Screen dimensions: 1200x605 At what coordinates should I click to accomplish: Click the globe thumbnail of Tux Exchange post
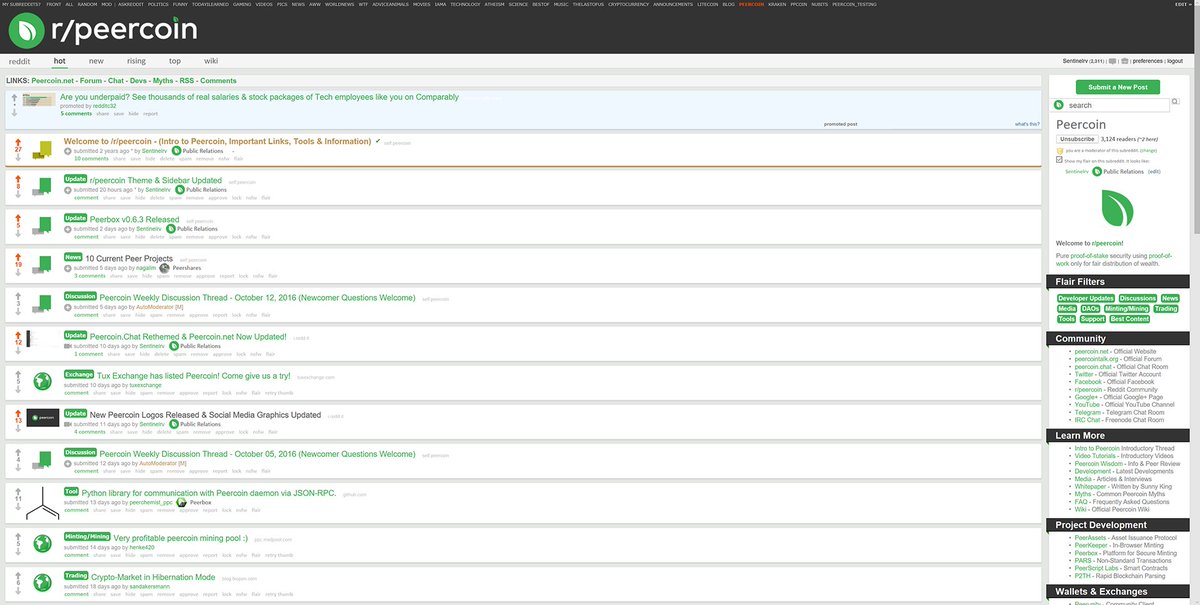[x=42, y=381]
